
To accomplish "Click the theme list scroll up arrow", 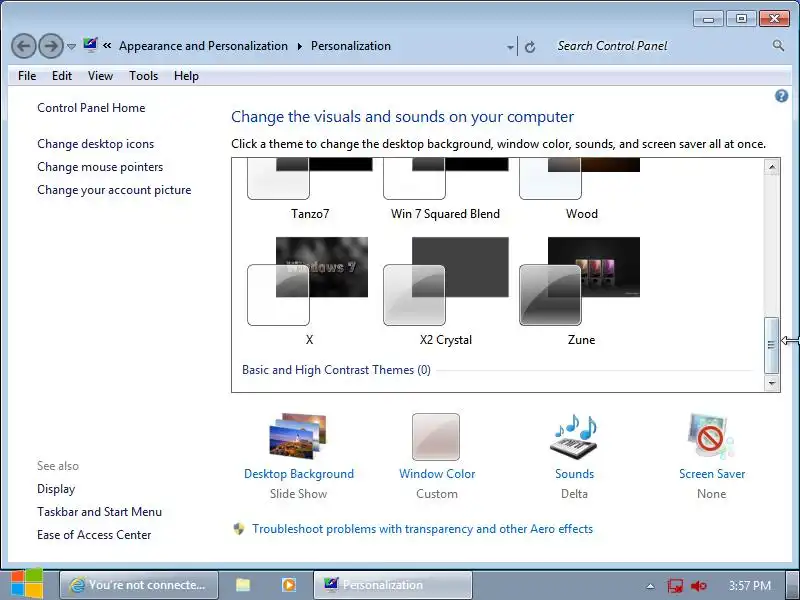I will coord(772,167).
